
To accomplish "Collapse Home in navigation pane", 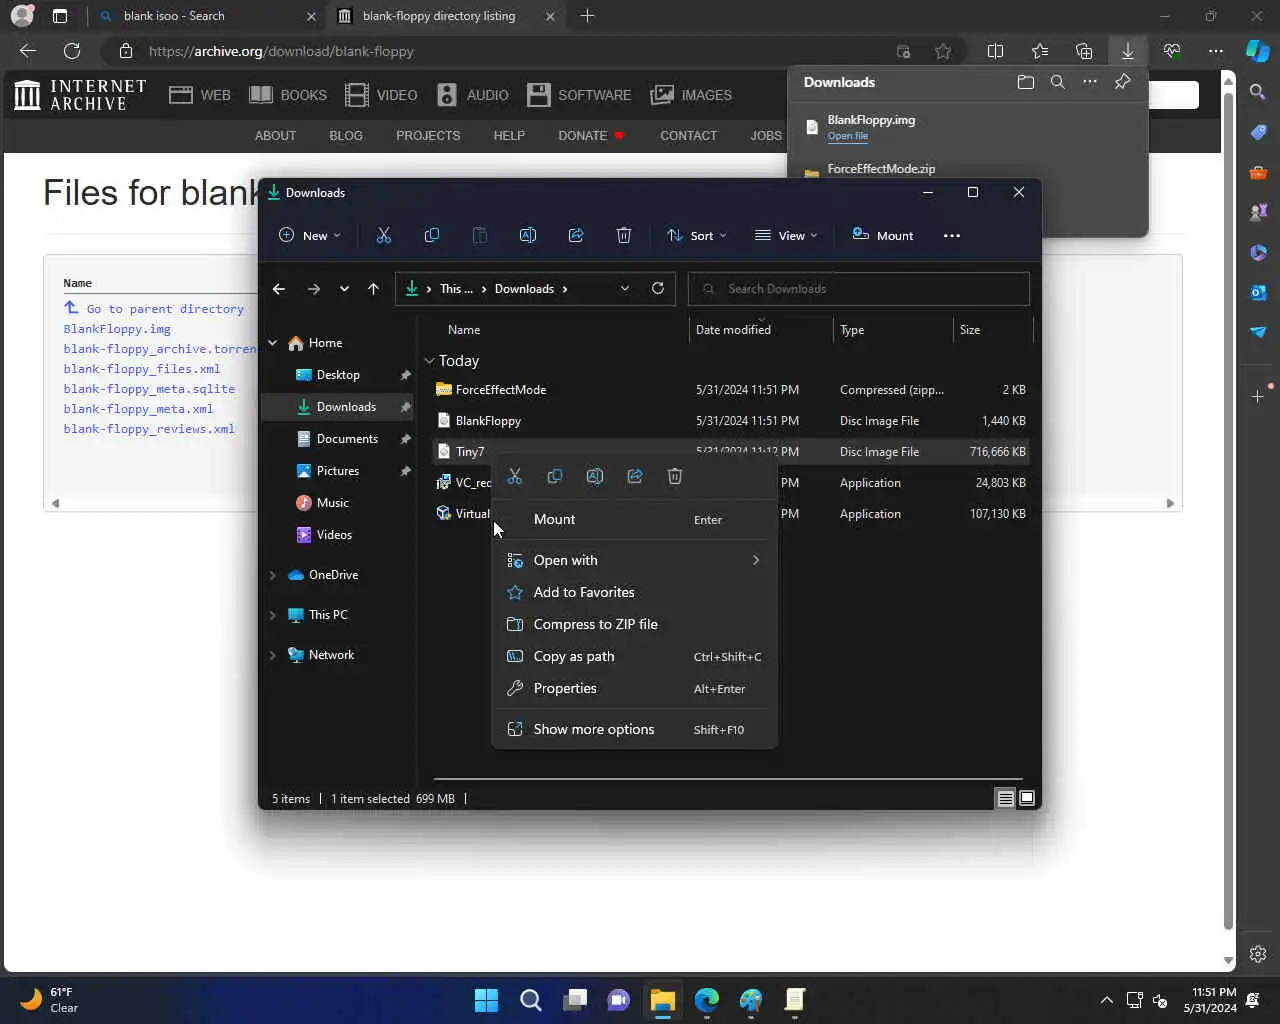I will [272, 343].
